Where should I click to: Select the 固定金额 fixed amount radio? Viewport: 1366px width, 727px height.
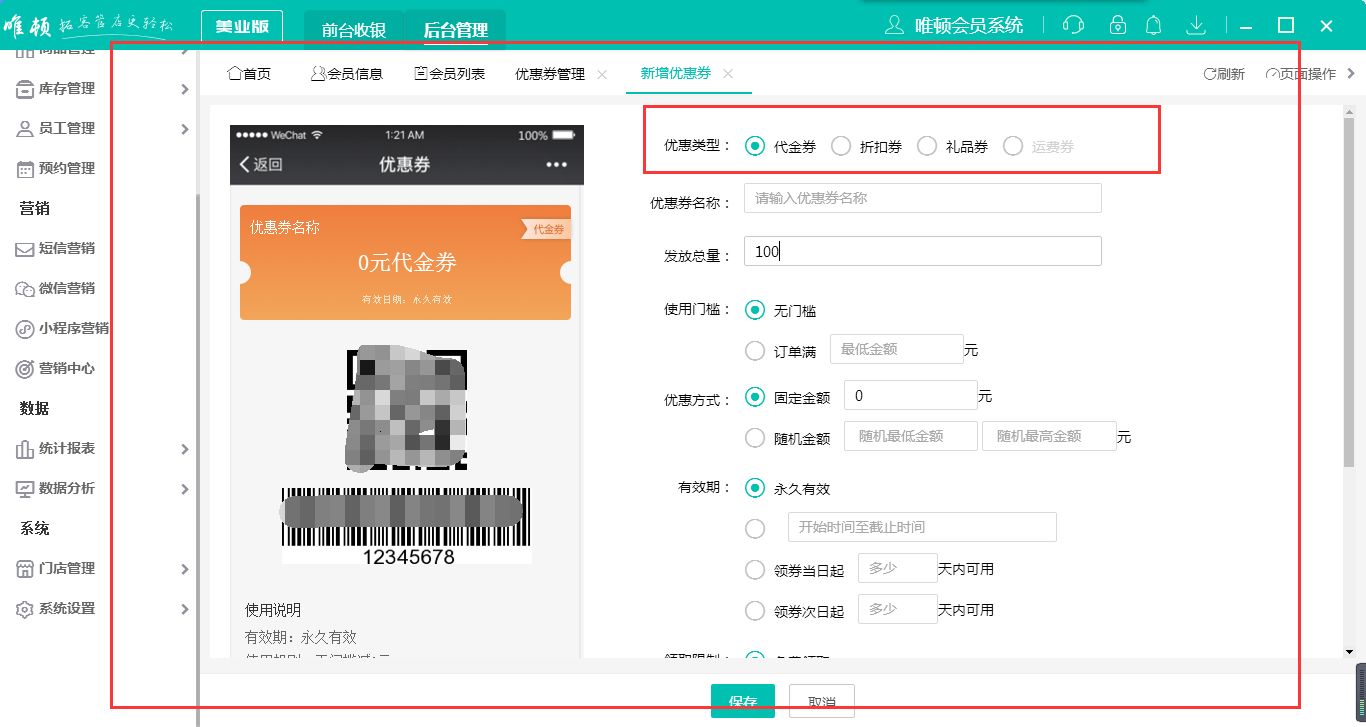point(755,397)
